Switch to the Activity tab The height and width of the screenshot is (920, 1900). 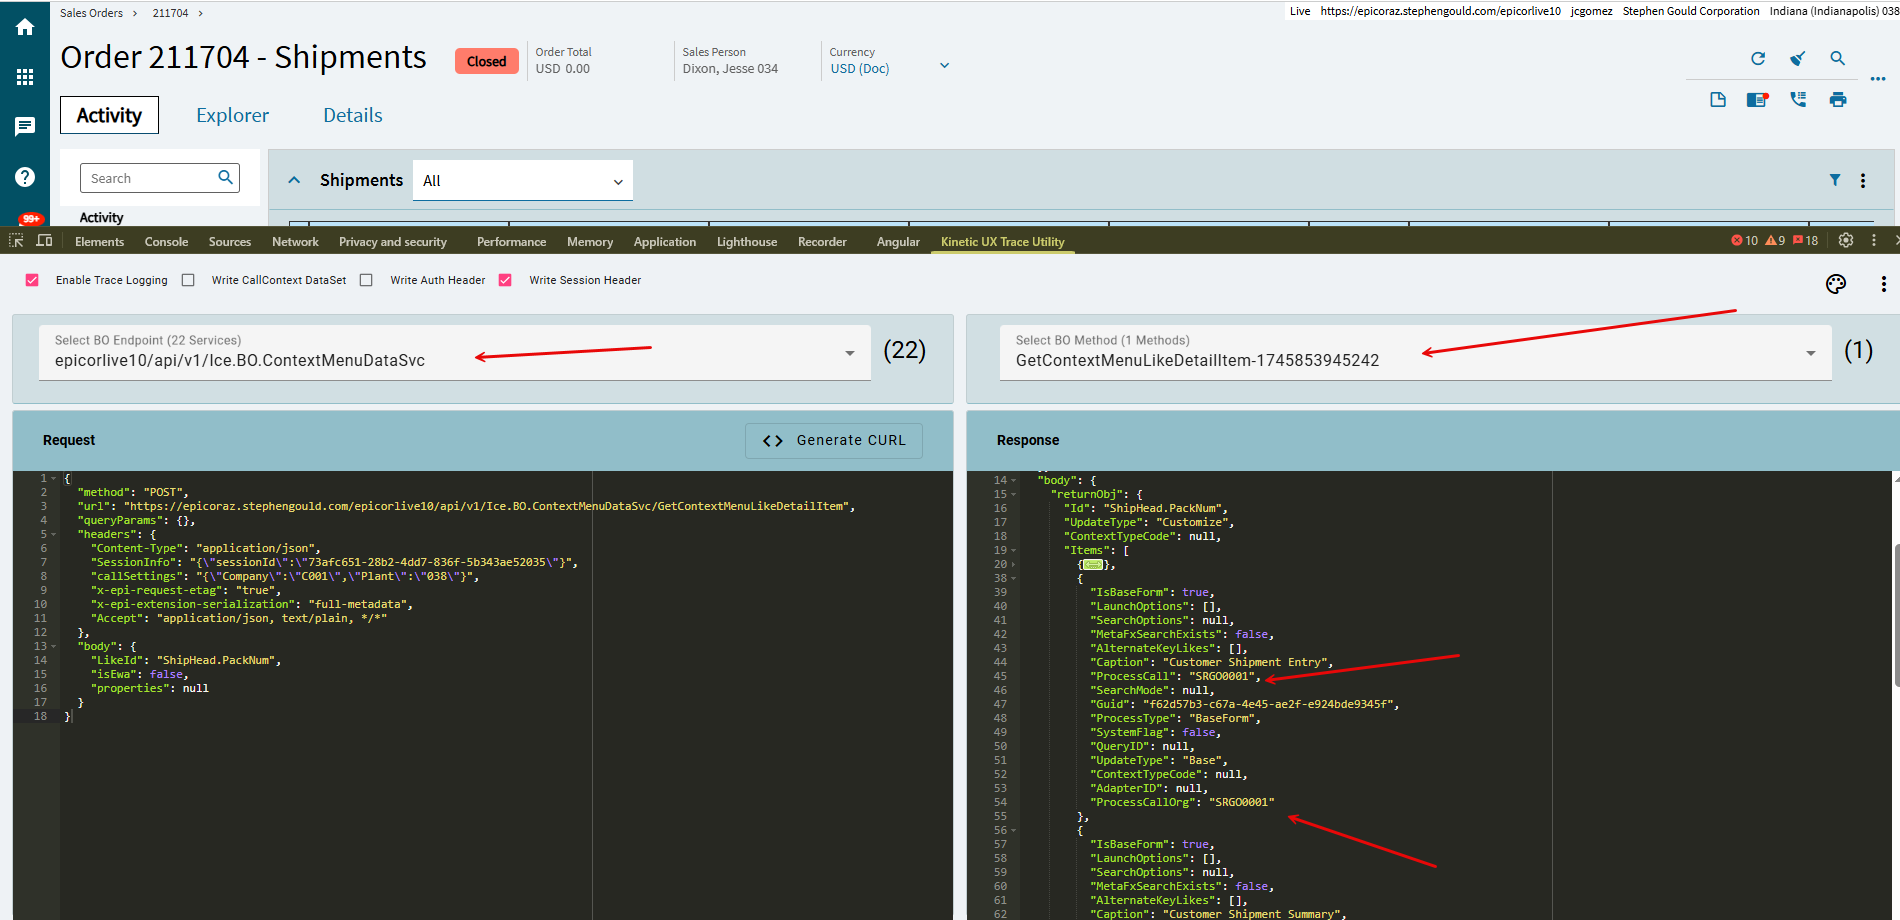[109, 115]
